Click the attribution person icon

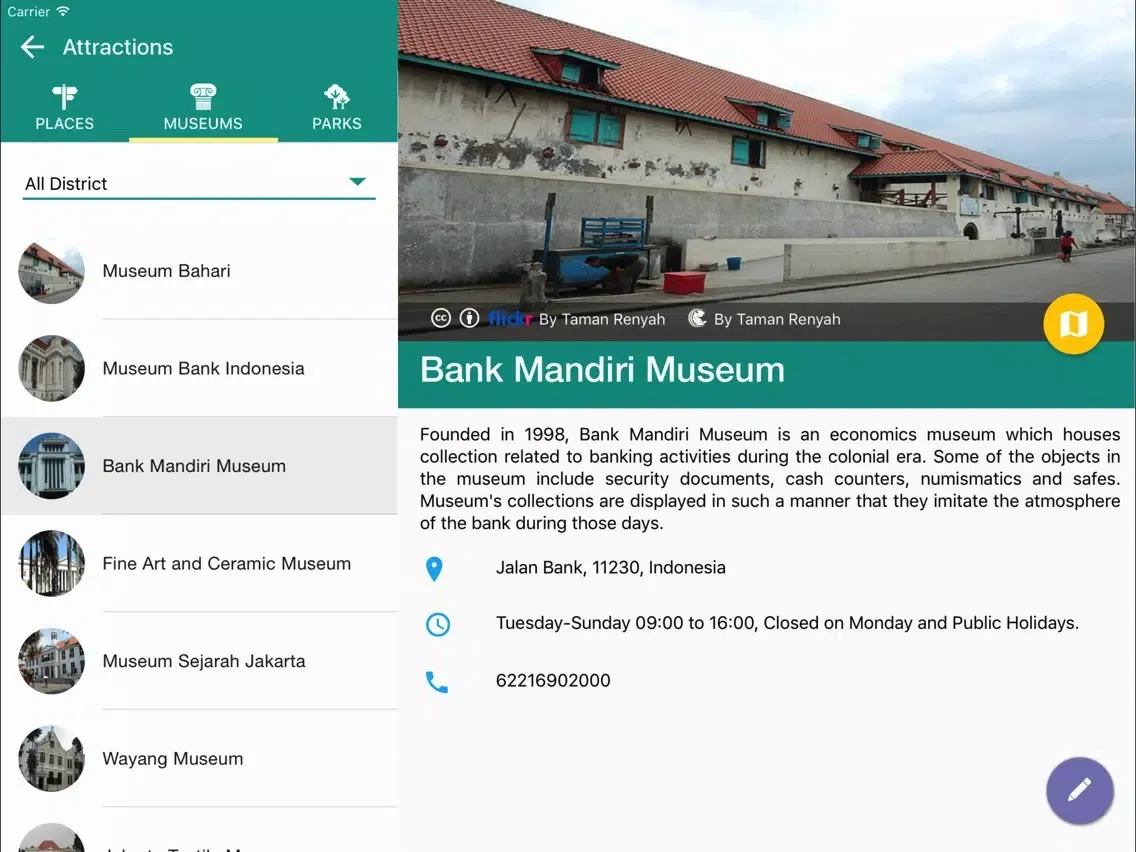coord(469,319)
